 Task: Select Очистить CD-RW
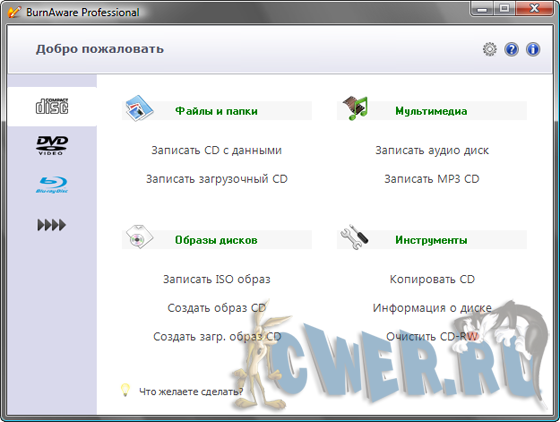[x=432, y=336]
